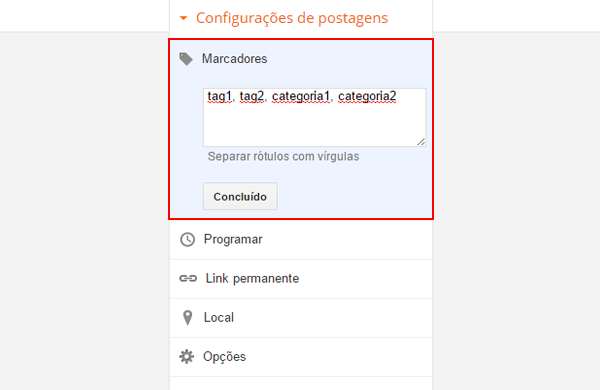Screen dimensions: 600x390
Task: Click the Configurações de postagens header title
Action: point(292,18)
